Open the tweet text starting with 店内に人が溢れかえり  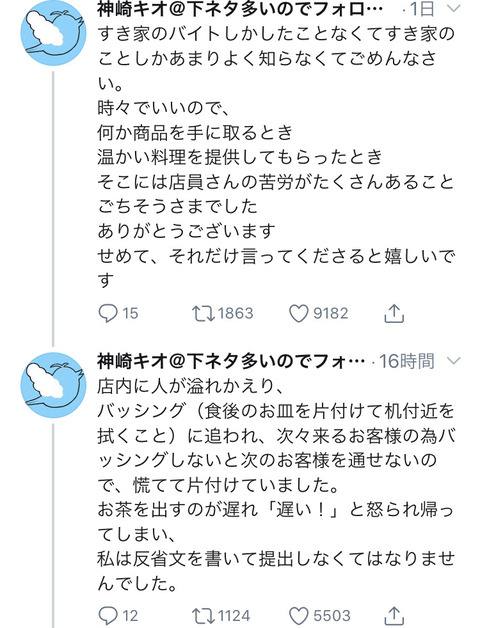tap(276, 485)
